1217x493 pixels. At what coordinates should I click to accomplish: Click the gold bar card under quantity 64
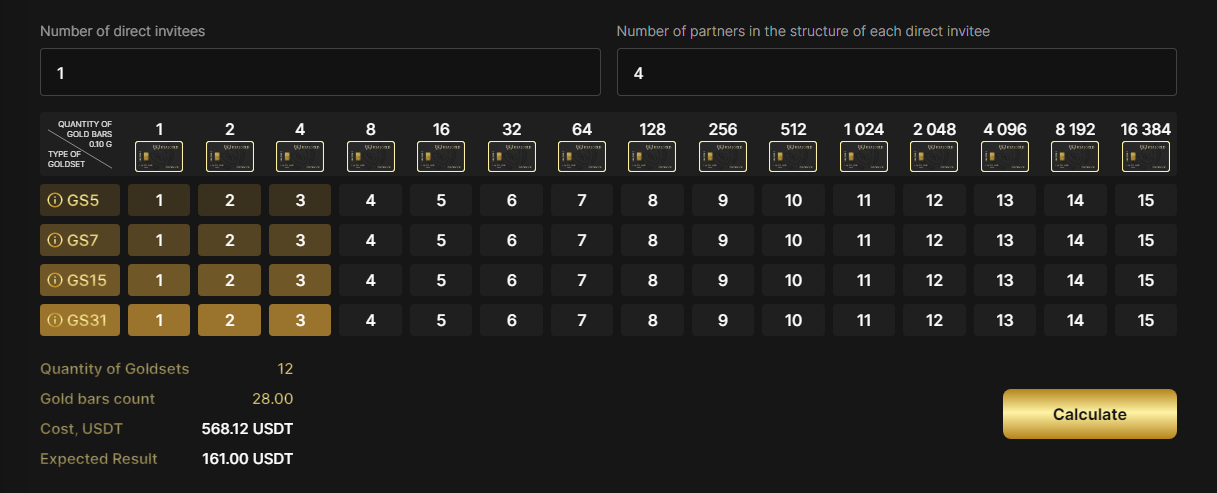tap(582, 156)
